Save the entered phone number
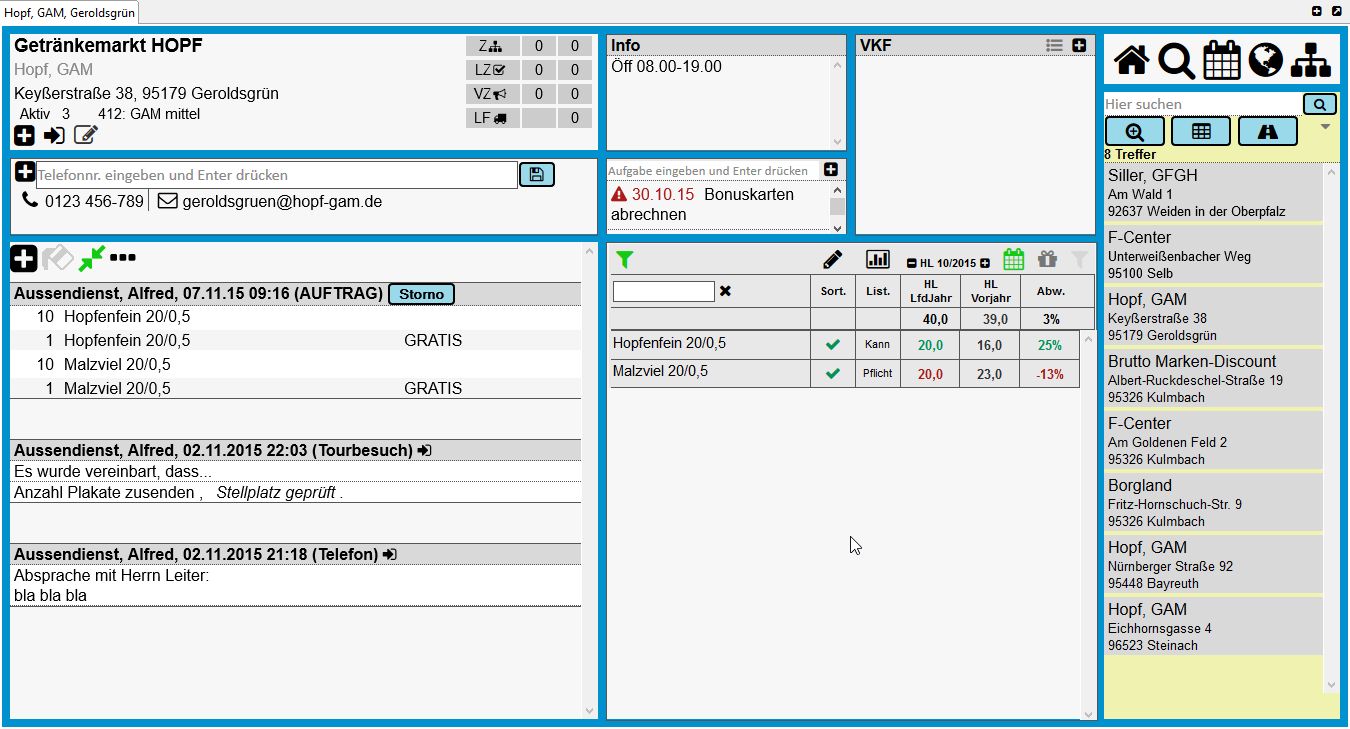The height and width of the screenshot is (729, 1350). [536, 175]
